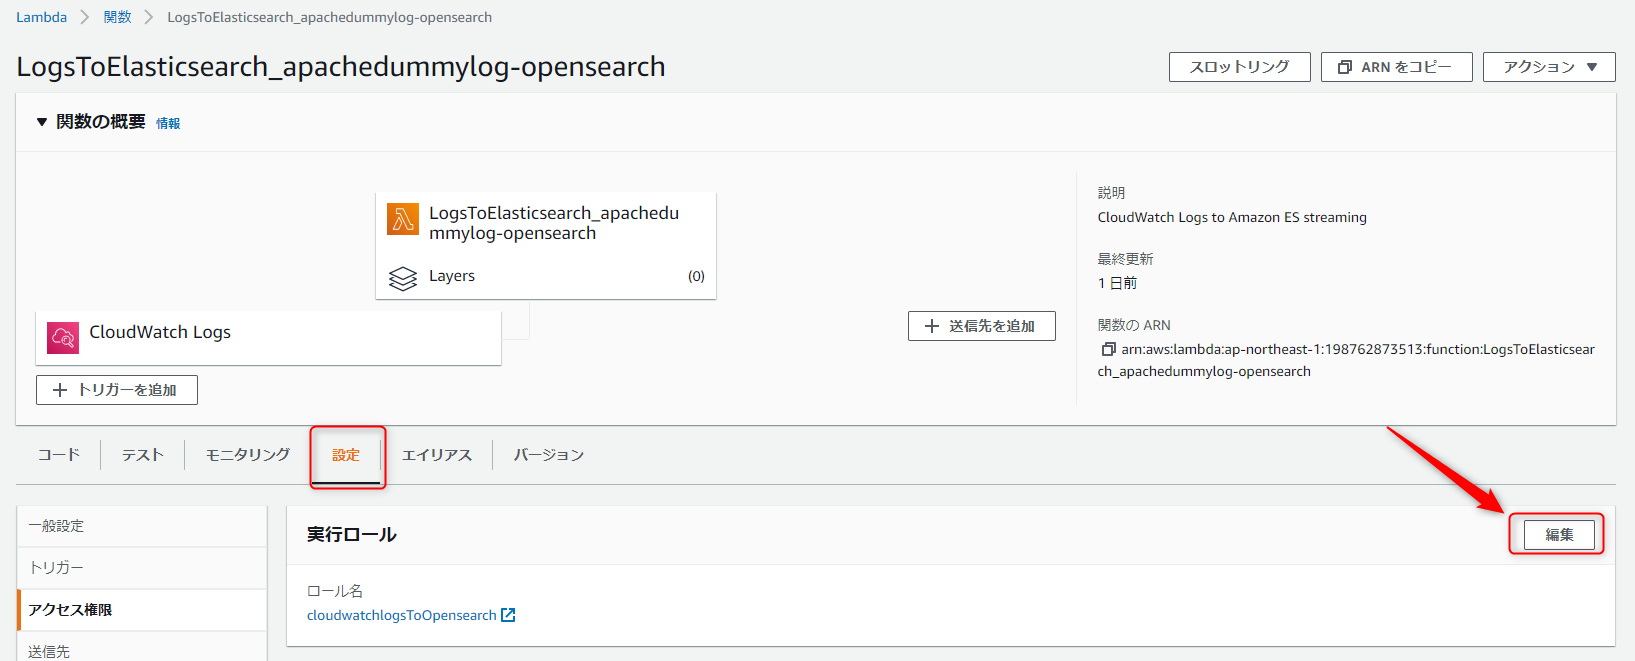
Task: Open the 情報 info link
Action: [x=168, y=123]
